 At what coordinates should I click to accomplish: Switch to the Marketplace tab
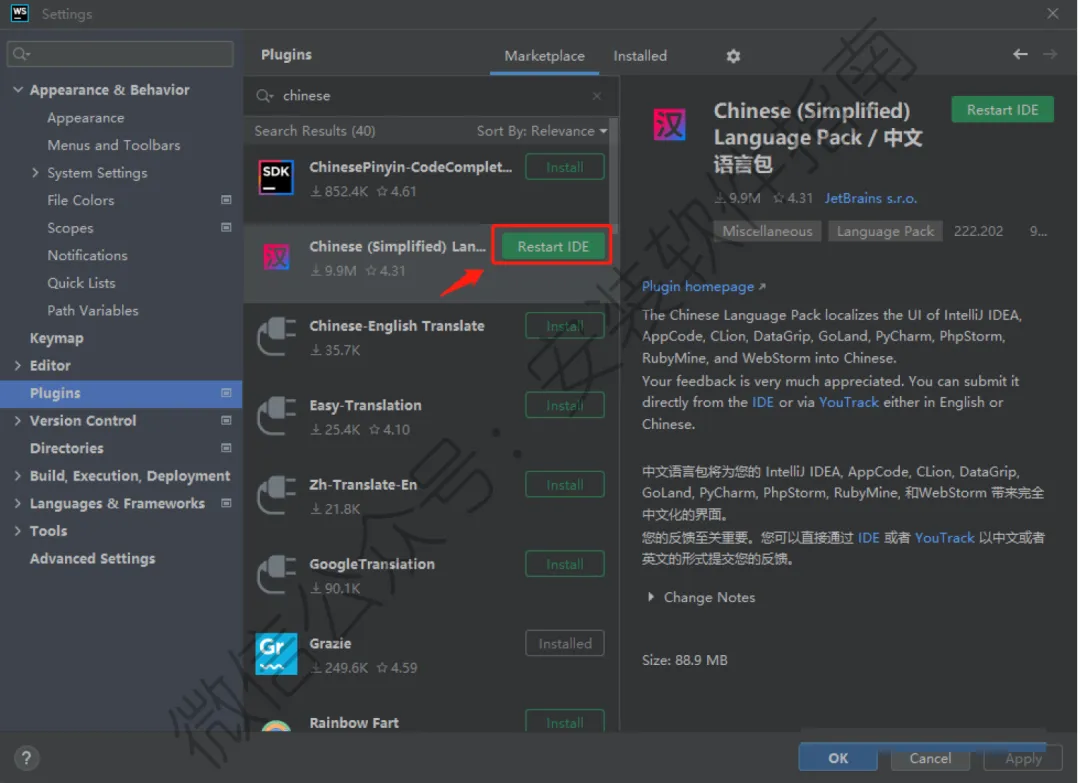pyautogui.click(x=544, y=56)
